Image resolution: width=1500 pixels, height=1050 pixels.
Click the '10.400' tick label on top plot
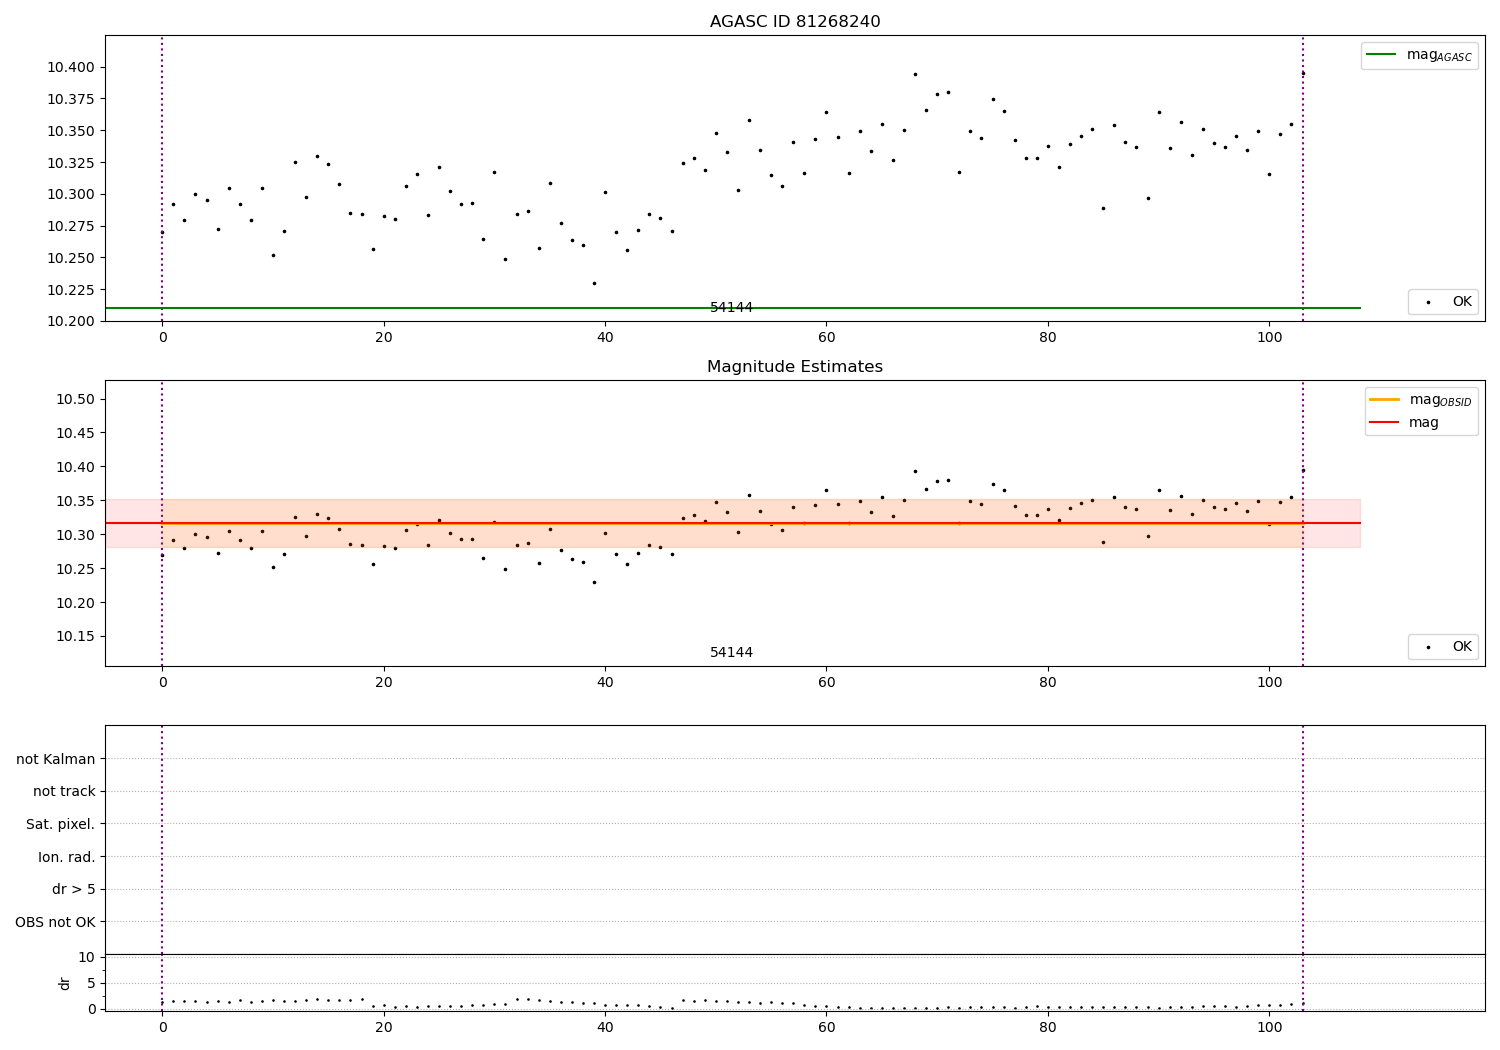point(71,67)
